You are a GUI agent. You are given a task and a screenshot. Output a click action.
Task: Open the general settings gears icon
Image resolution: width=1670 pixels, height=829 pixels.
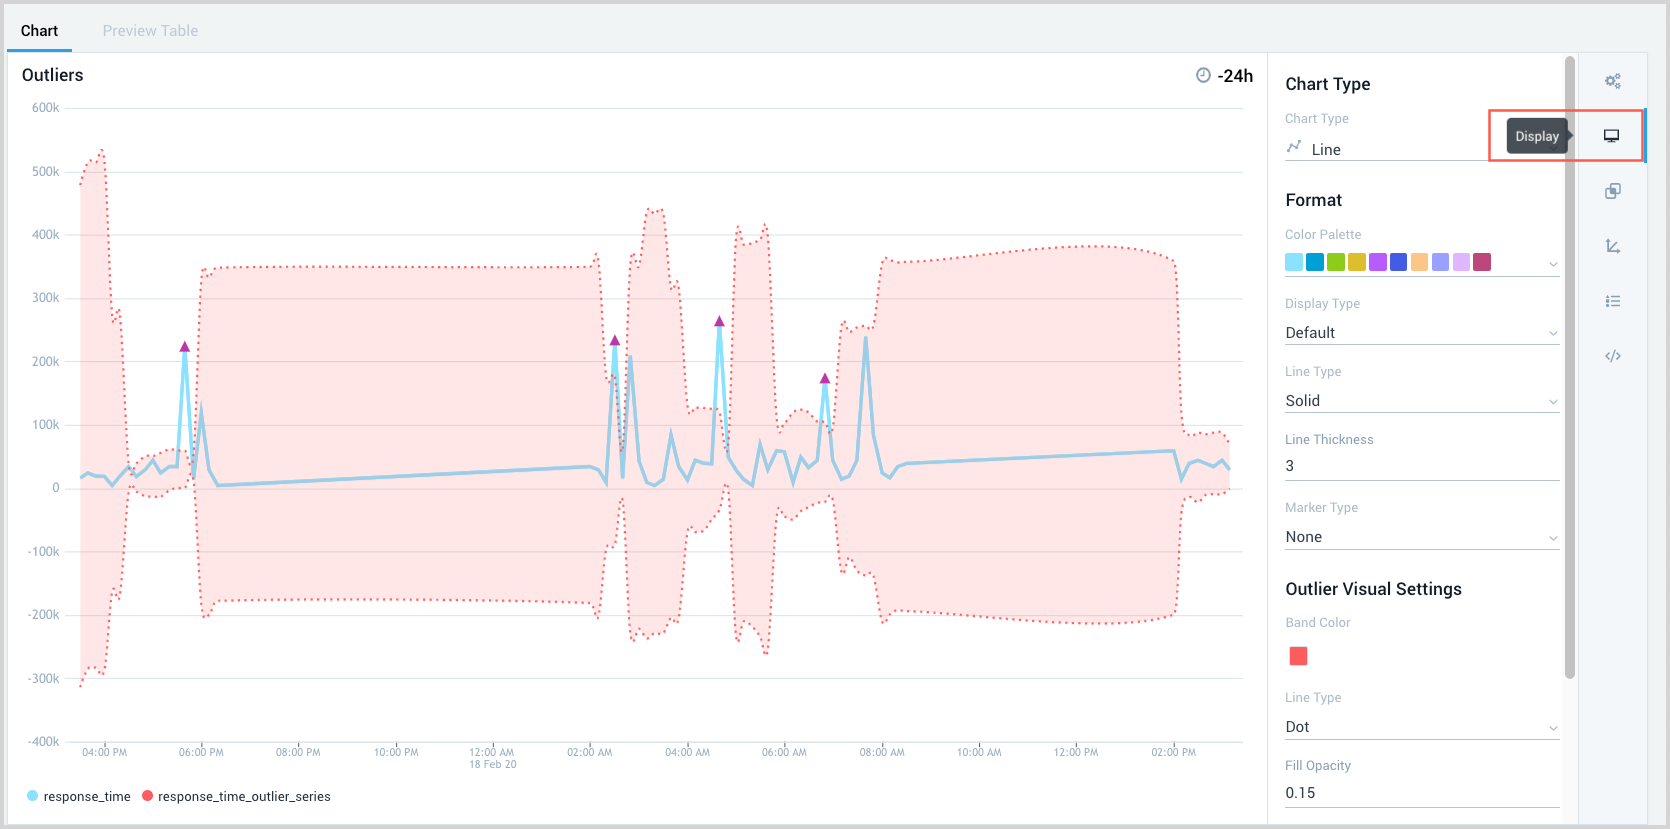pos(1612,81)
